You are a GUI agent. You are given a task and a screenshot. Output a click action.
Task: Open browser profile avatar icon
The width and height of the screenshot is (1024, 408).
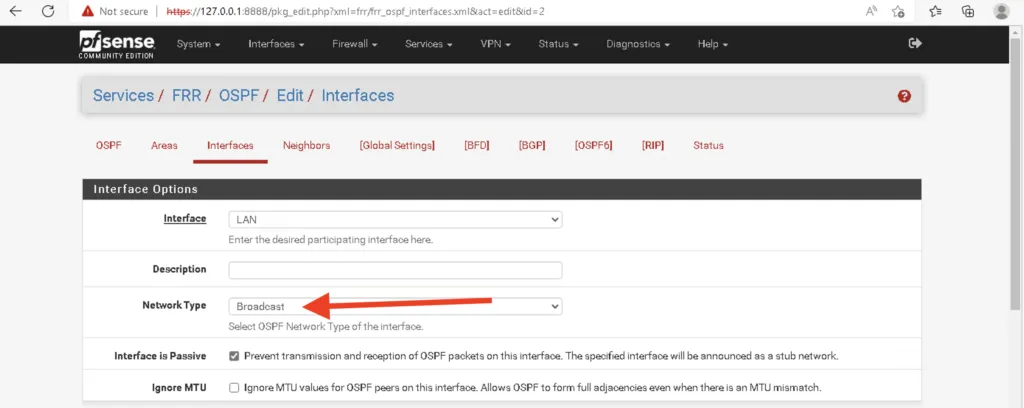click(x=1000, y=11)
